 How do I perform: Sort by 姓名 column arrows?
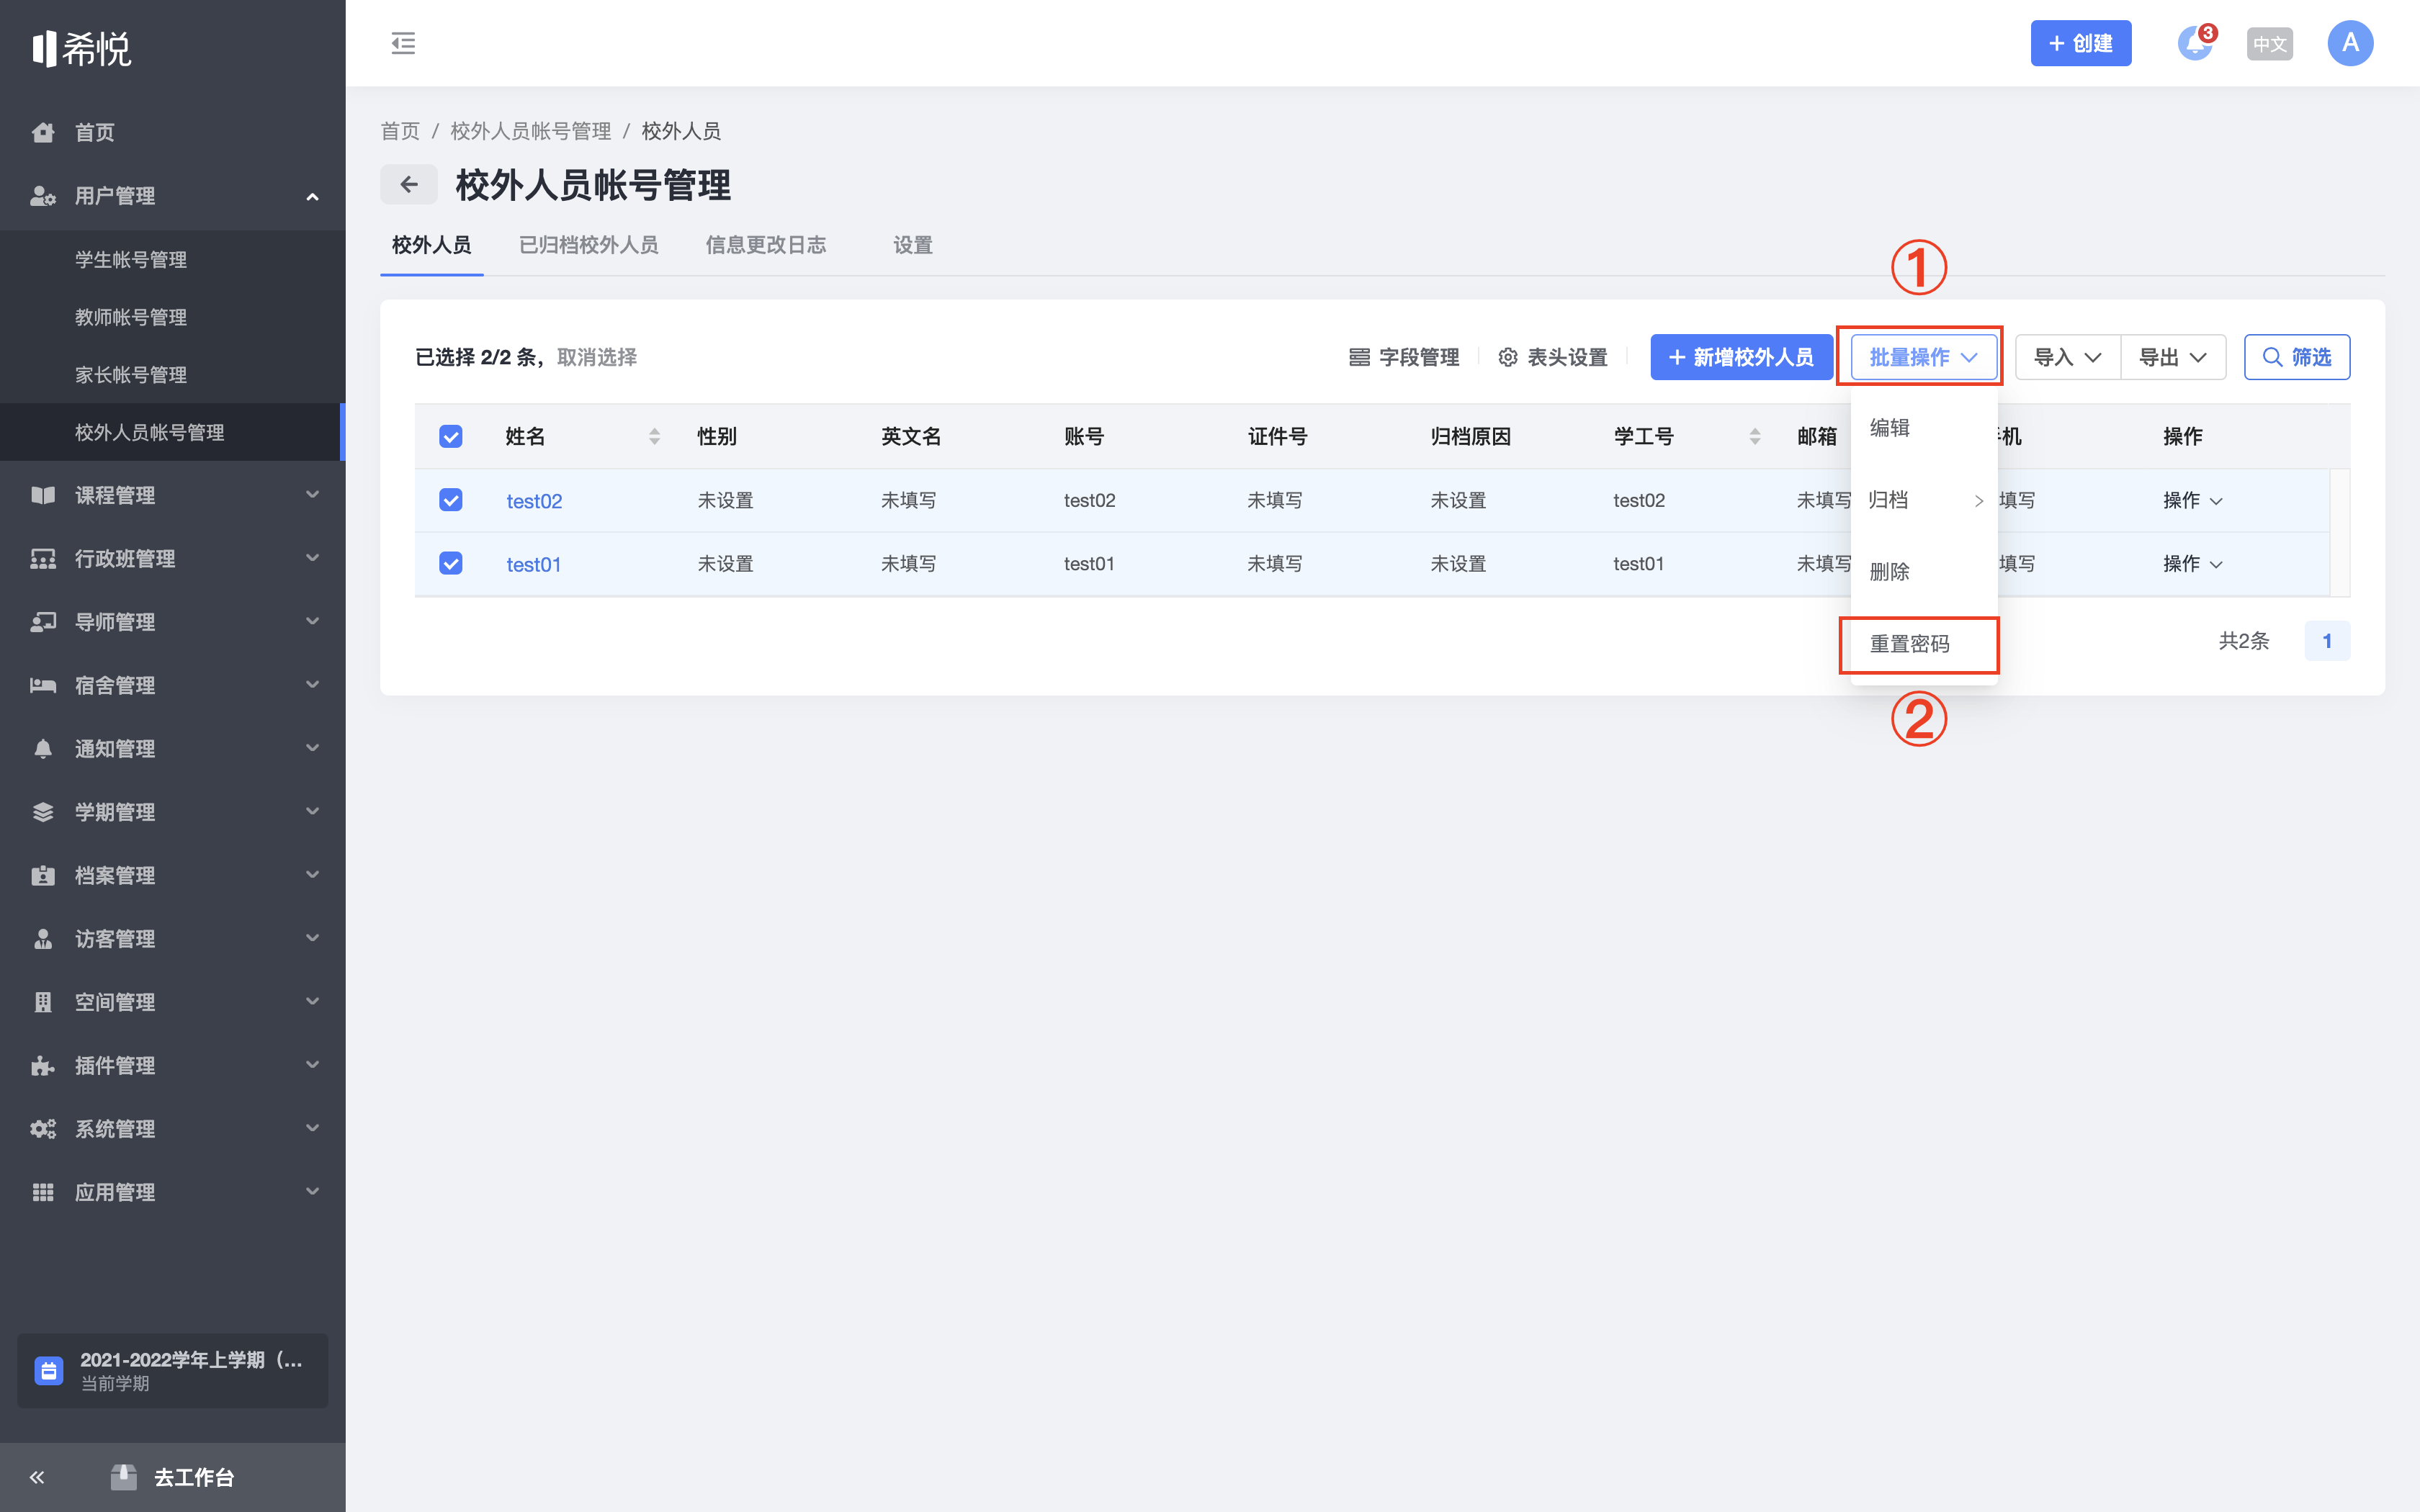coord(654,436)
